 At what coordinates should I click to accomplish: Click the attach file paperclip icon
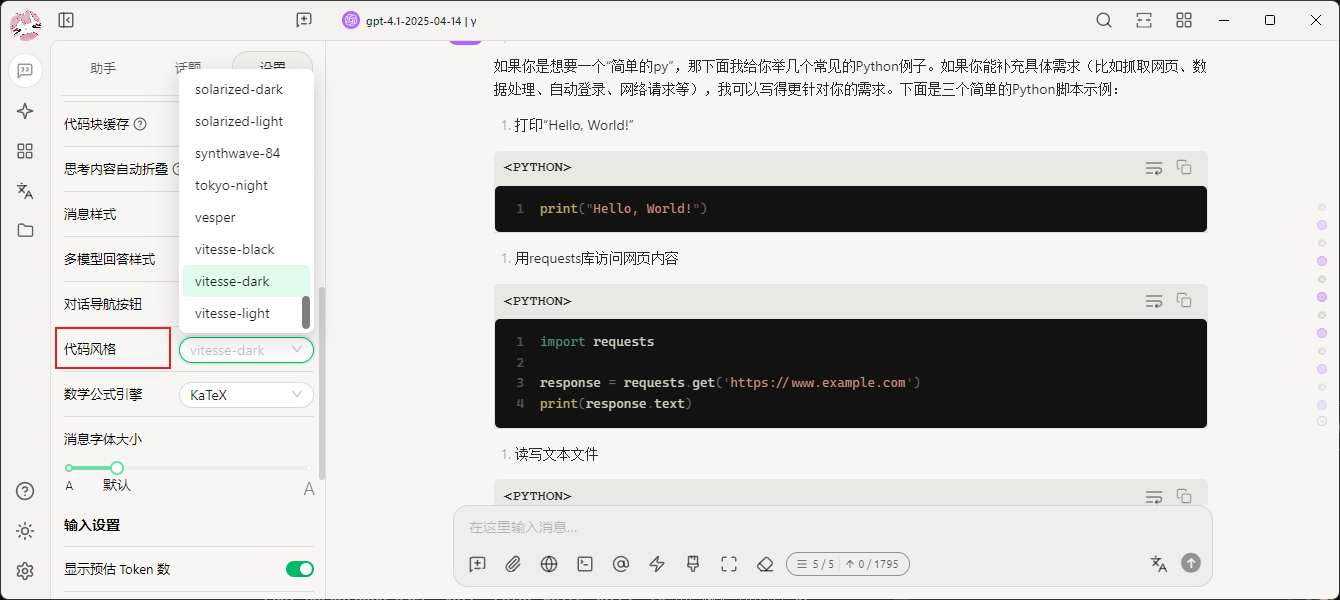tap(513, 564)
